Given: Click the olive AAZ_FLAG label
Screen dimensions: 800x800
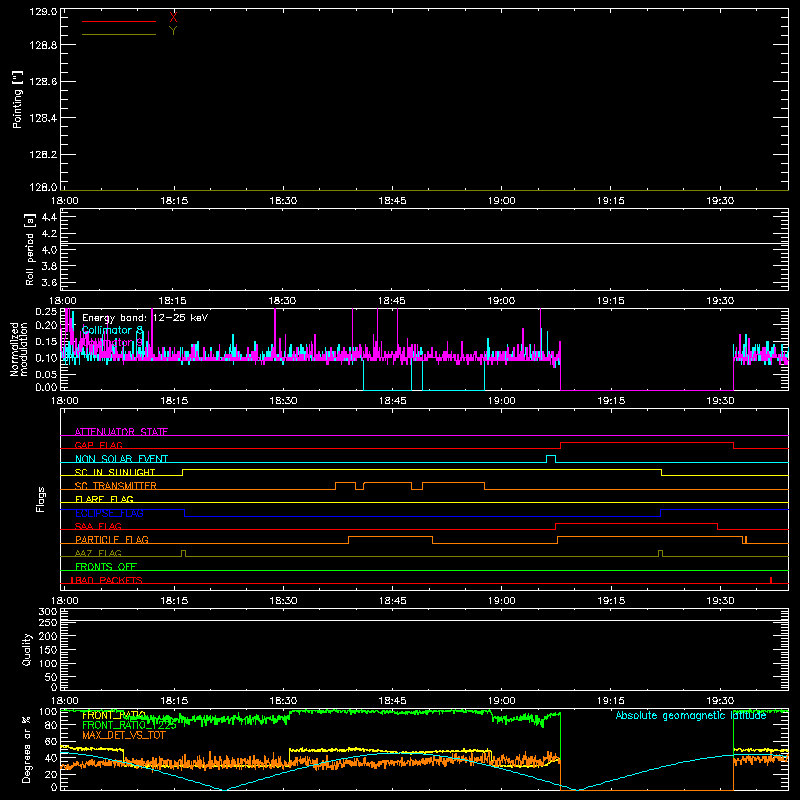Looking at the screenshot, I should click(98, 553).
